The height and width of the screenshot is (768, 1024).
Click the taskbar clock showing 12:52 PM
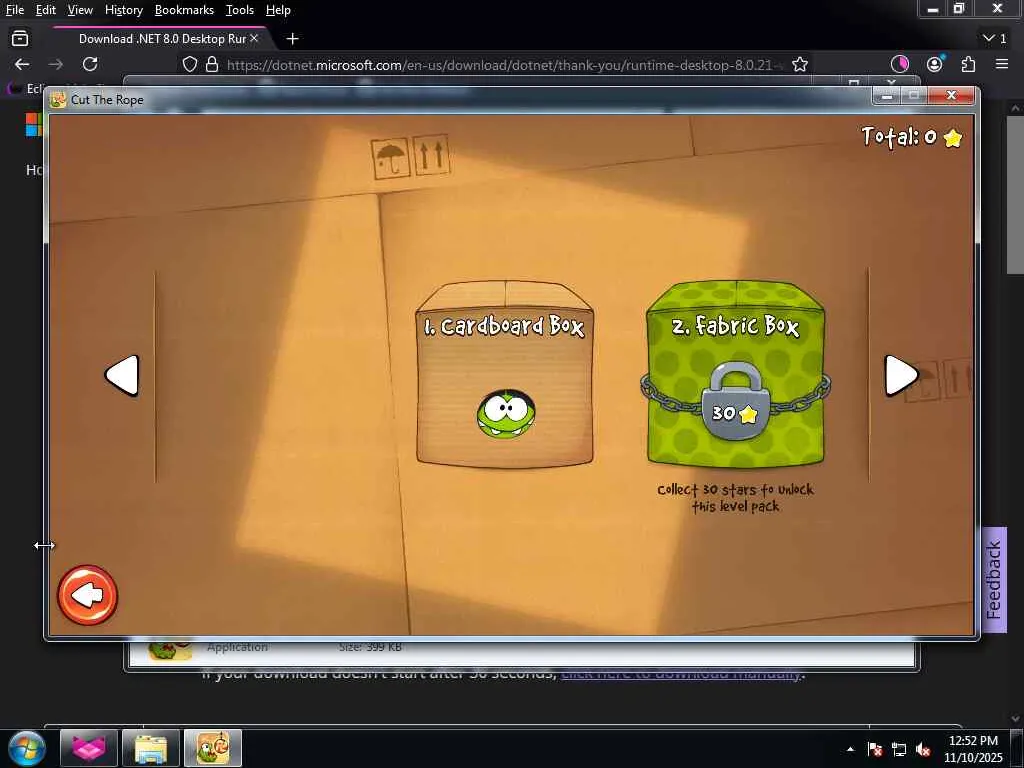click(x=973, y=748)
